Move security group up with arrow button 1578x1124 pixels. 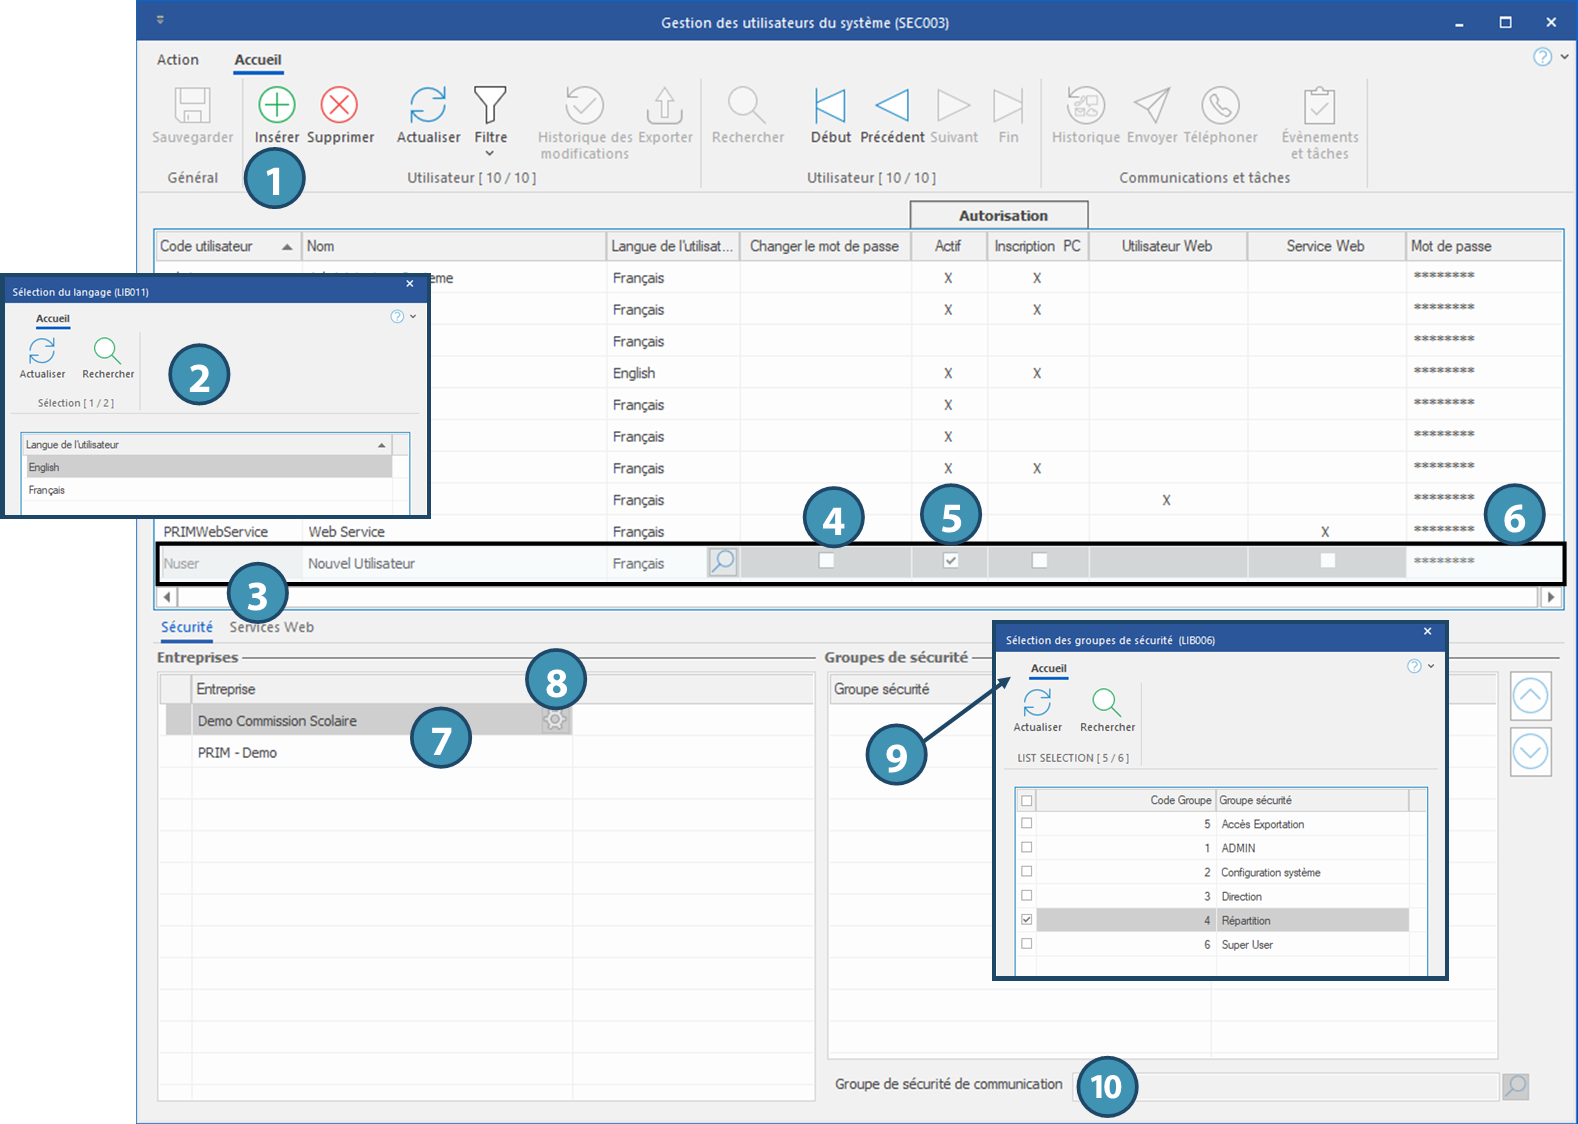[x=1530, y=696]
